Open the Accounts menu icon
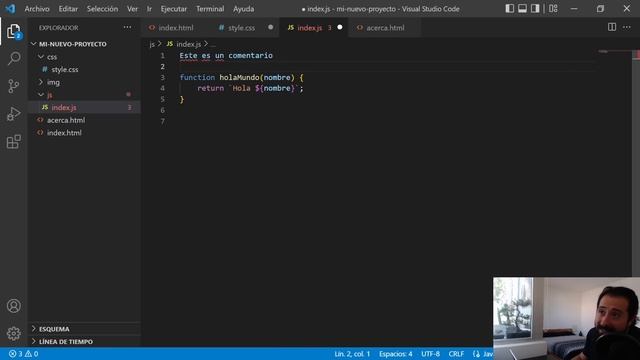The height and width of the screenshot is (360, 640). [x=13, y=306]
